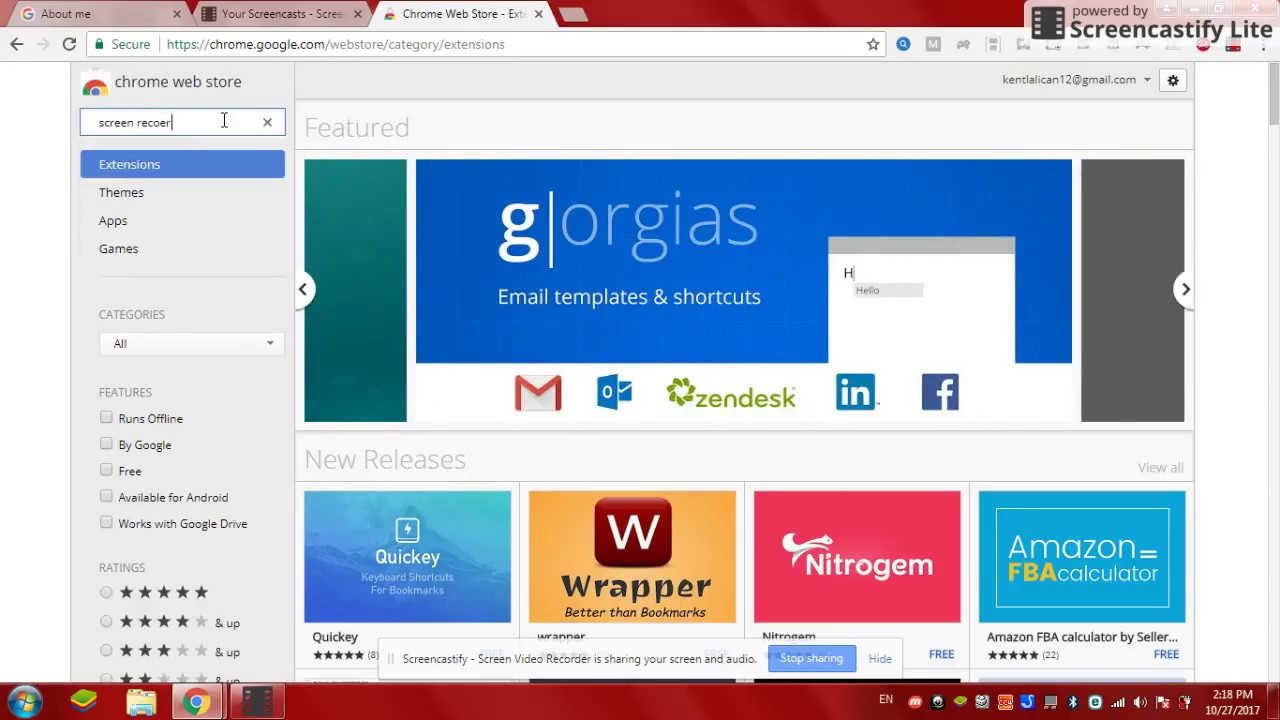
Task: Click the Gmail icon in the Gorgias banner
Action: point(538,393)
